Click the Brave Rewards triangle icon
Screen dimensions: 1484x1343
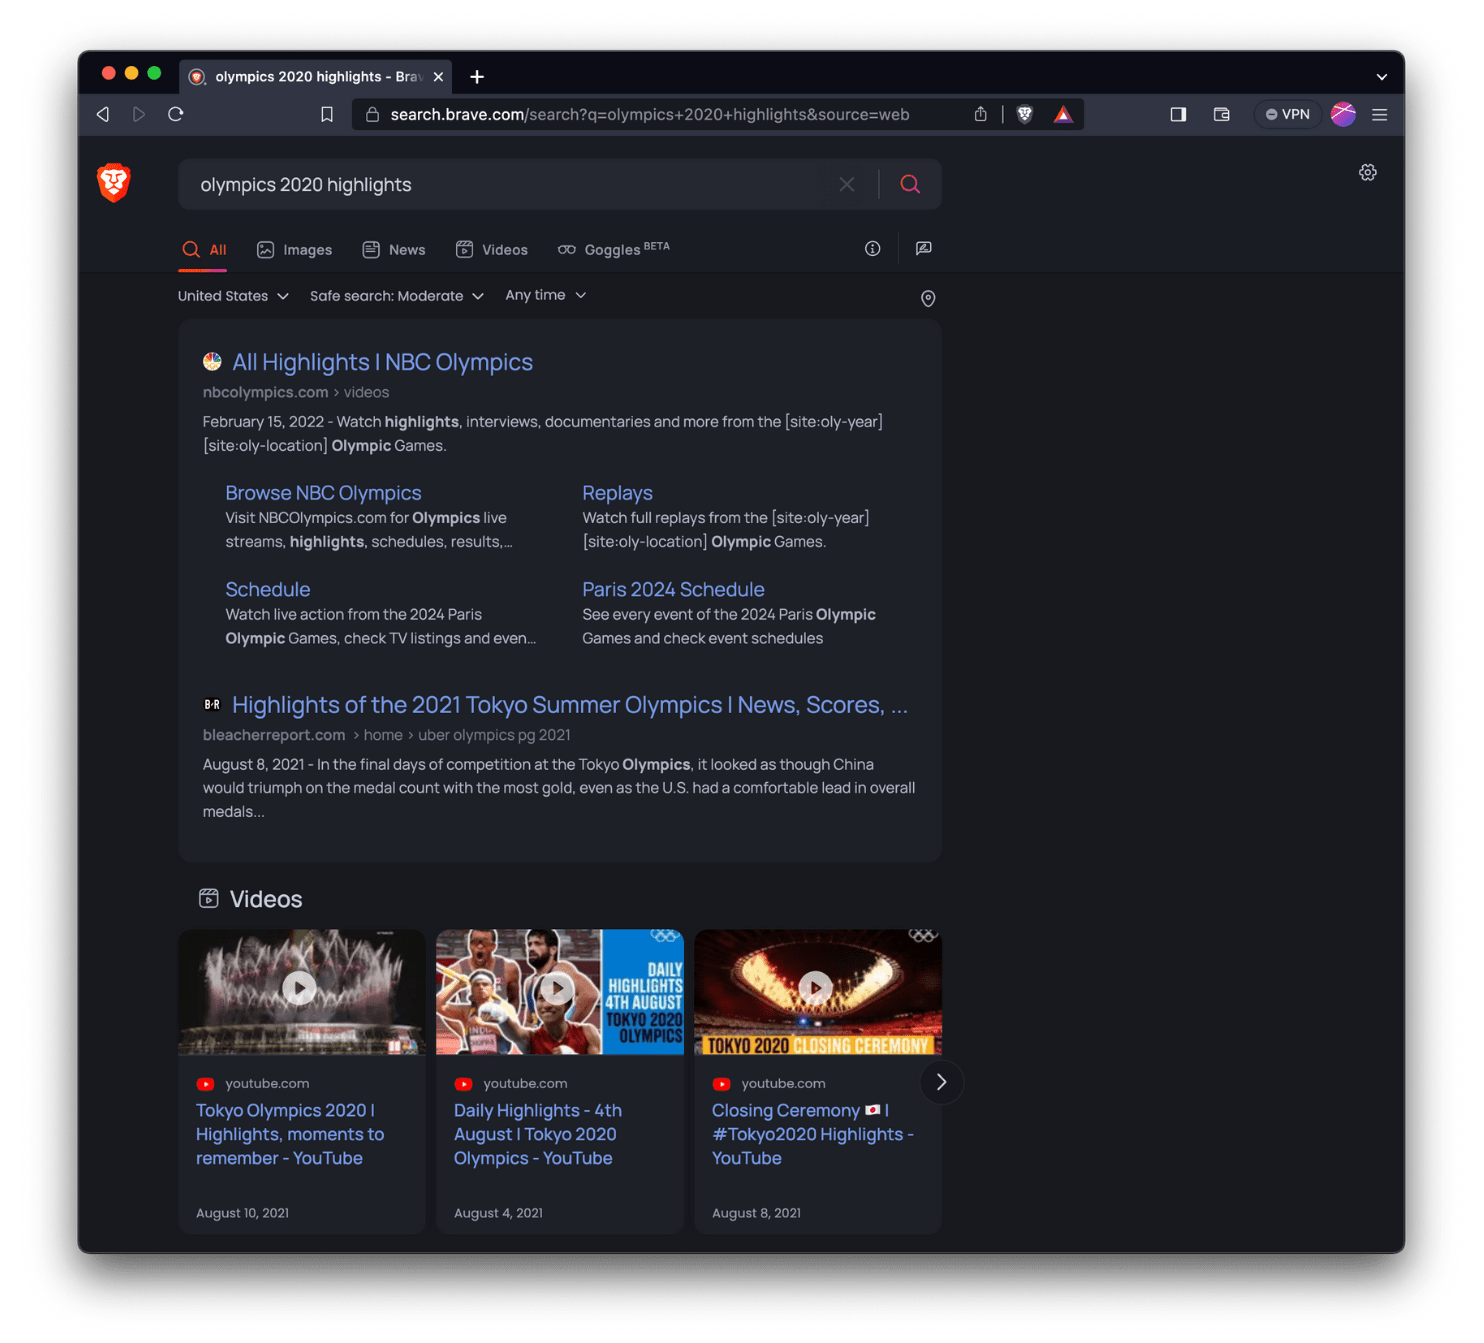pos(1063,115)
